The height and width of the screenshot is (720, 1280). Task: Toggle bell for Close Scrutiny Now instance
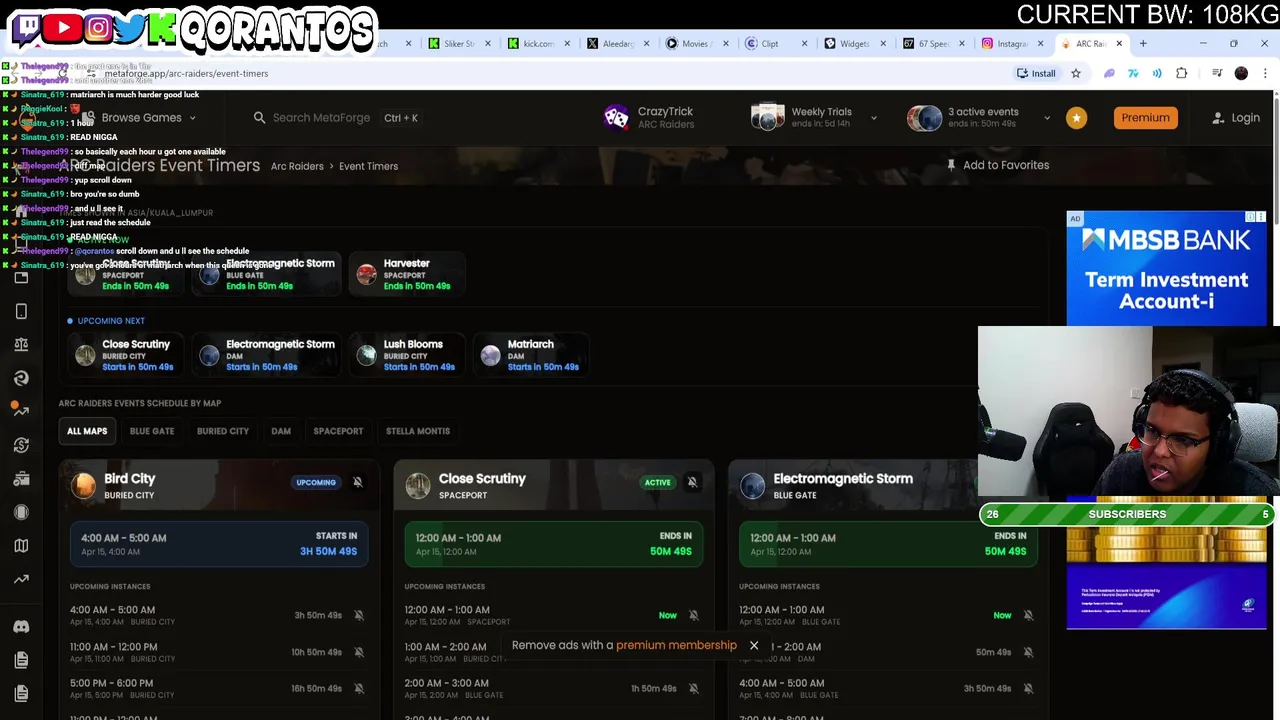694,615
